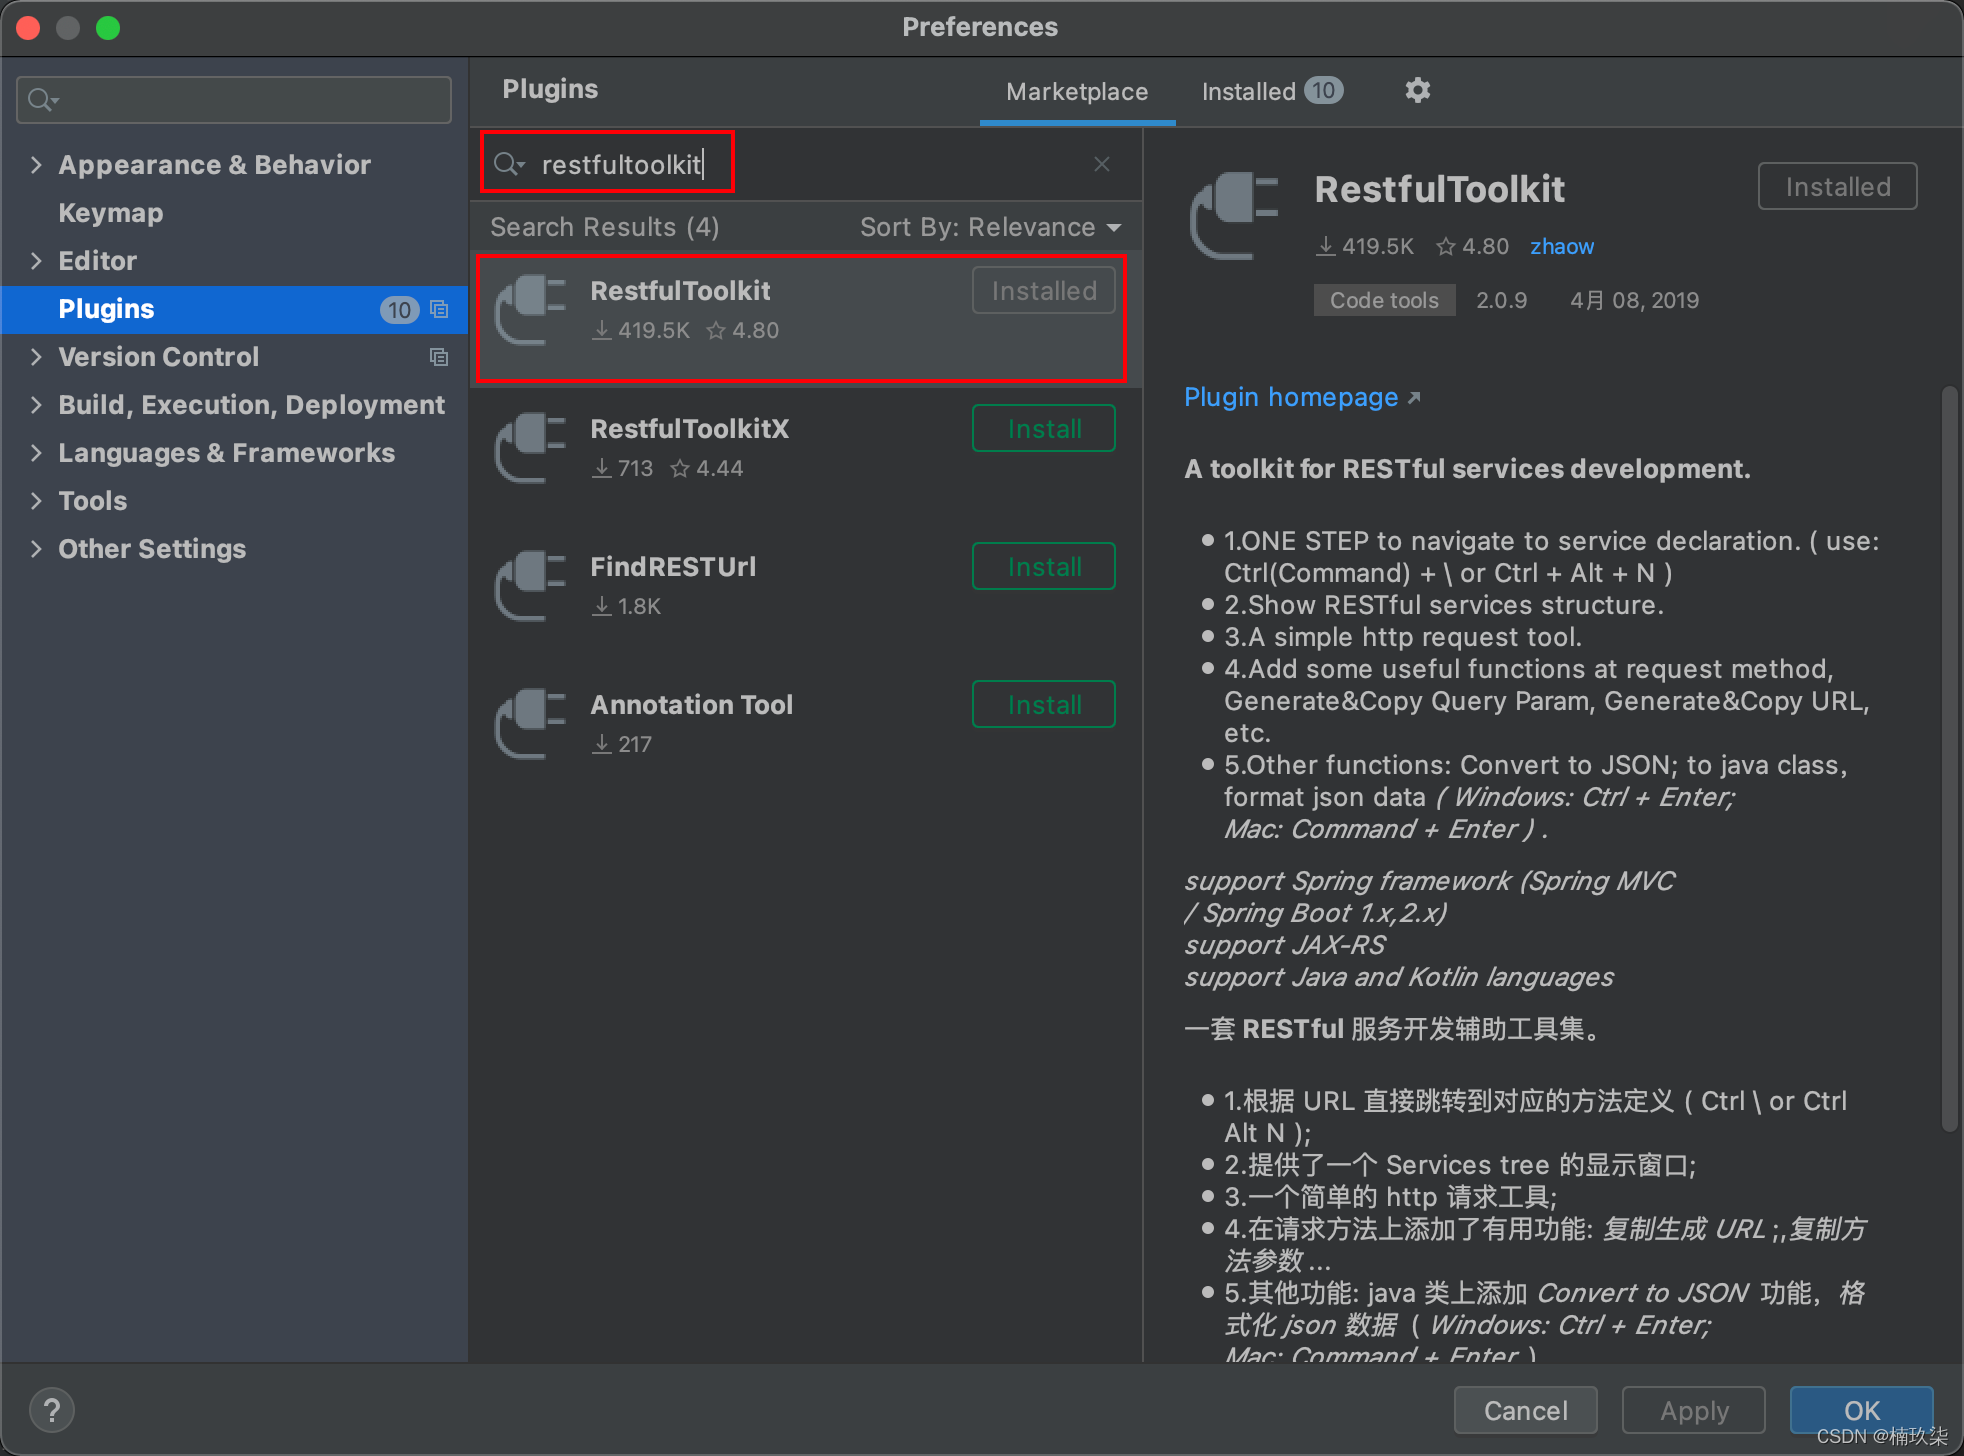Open the Sort By: Relevance dropdown

coord(990,227)
